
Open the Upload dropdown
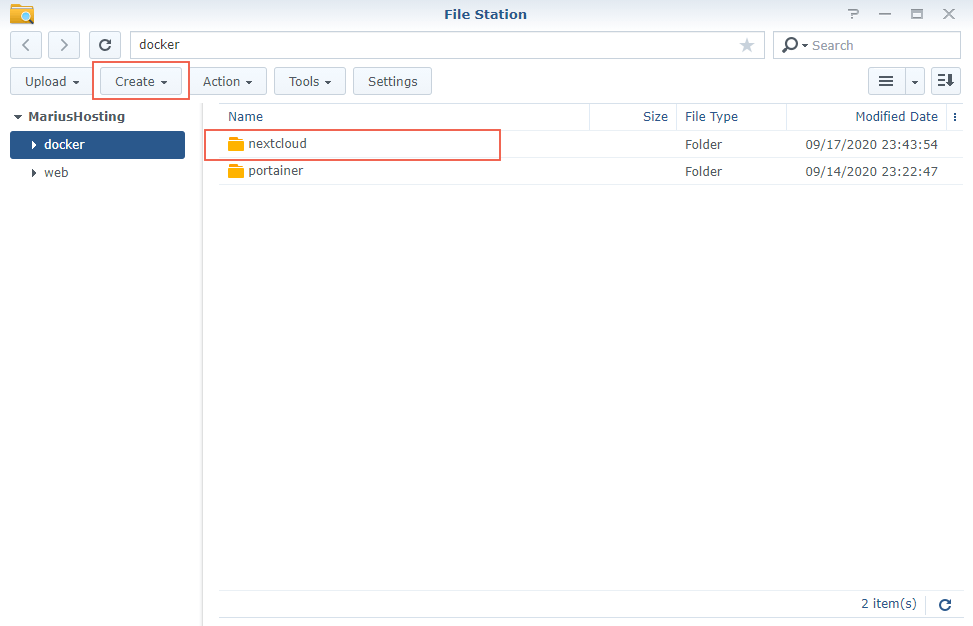click(x=48, y=81)
